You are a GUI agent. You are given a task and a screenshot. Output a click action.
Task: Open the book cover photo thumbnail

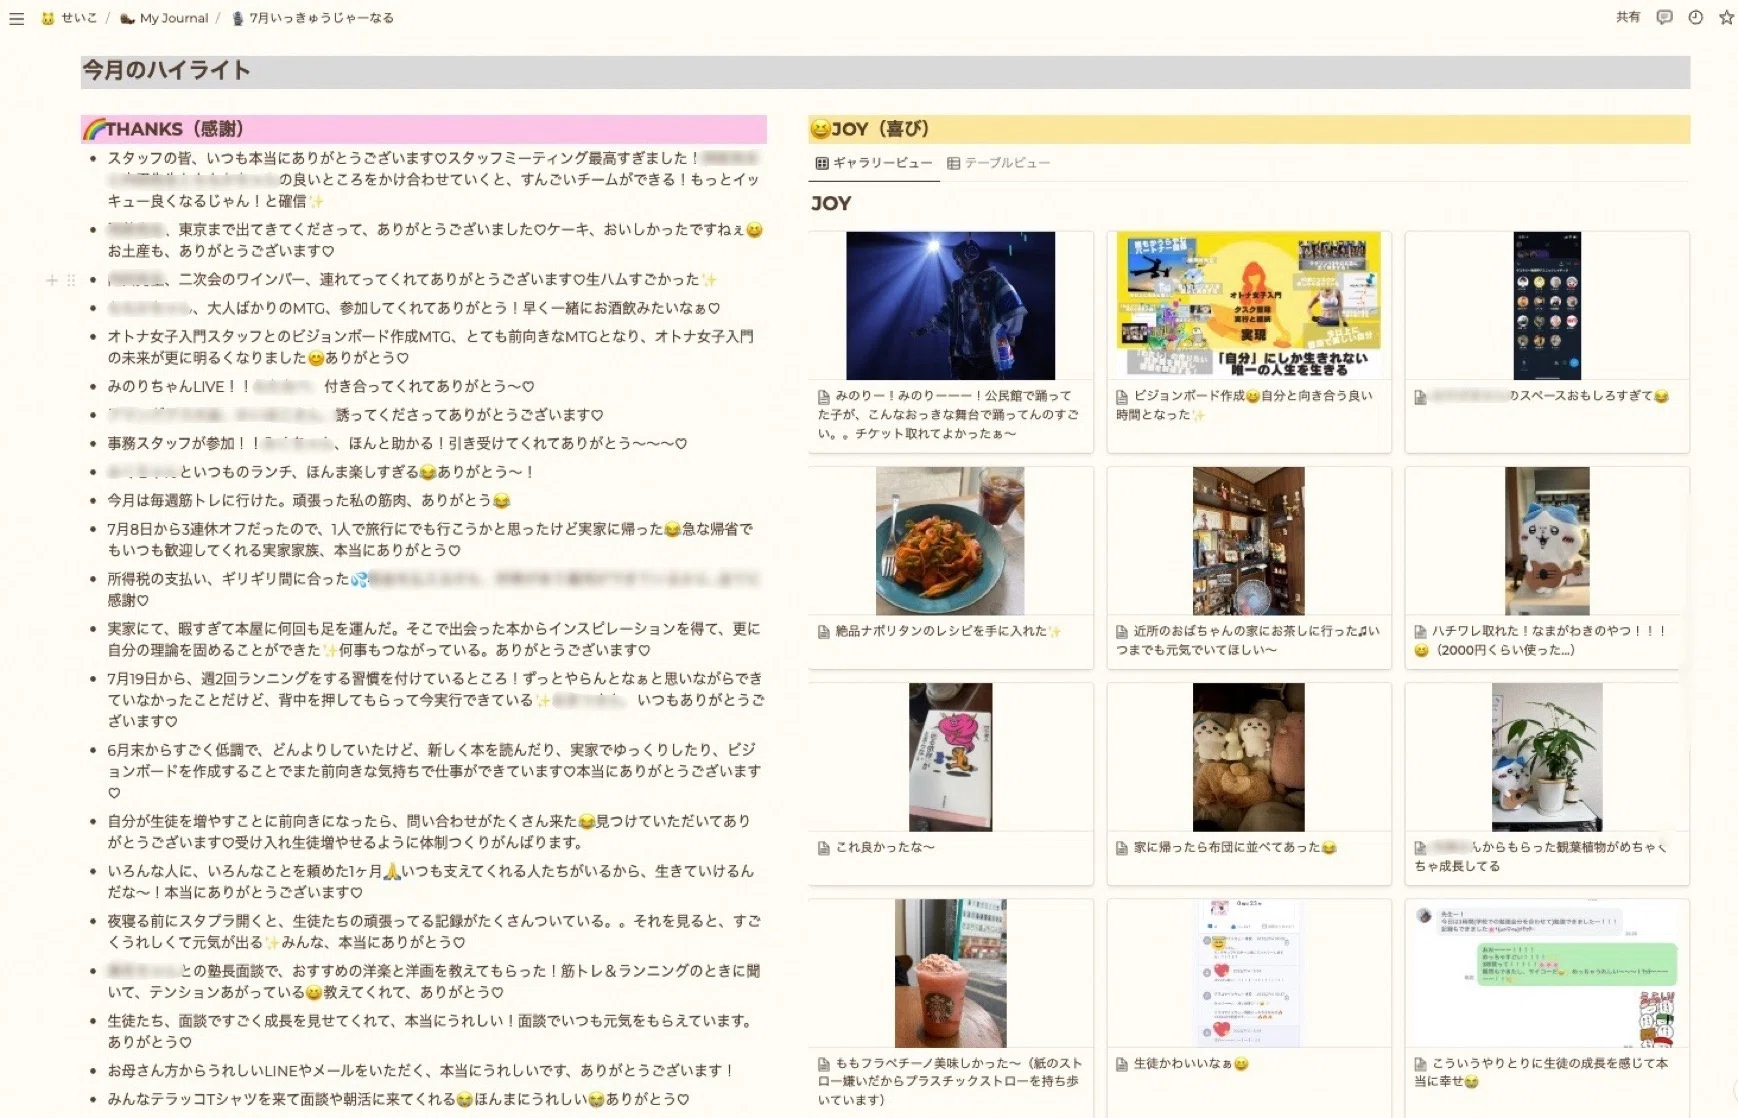950,757
